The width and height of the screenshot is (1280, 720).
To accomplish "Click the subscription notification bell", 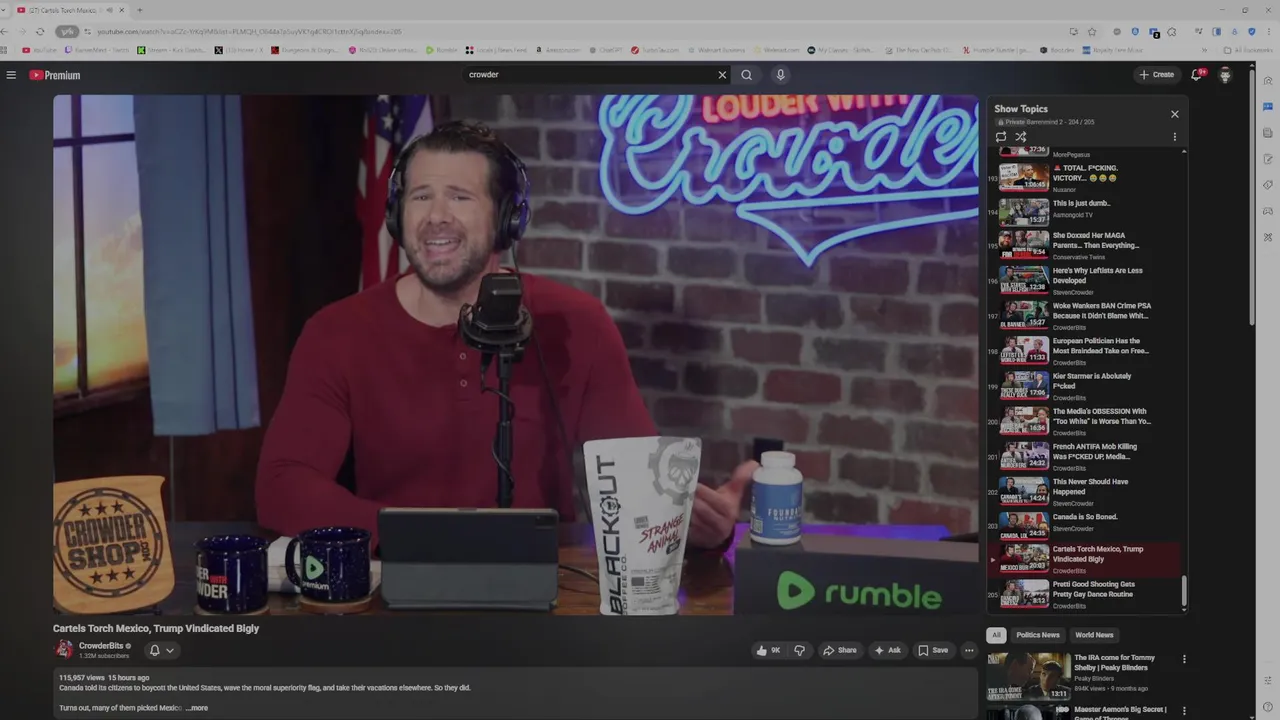I will (x=154, y=650).
